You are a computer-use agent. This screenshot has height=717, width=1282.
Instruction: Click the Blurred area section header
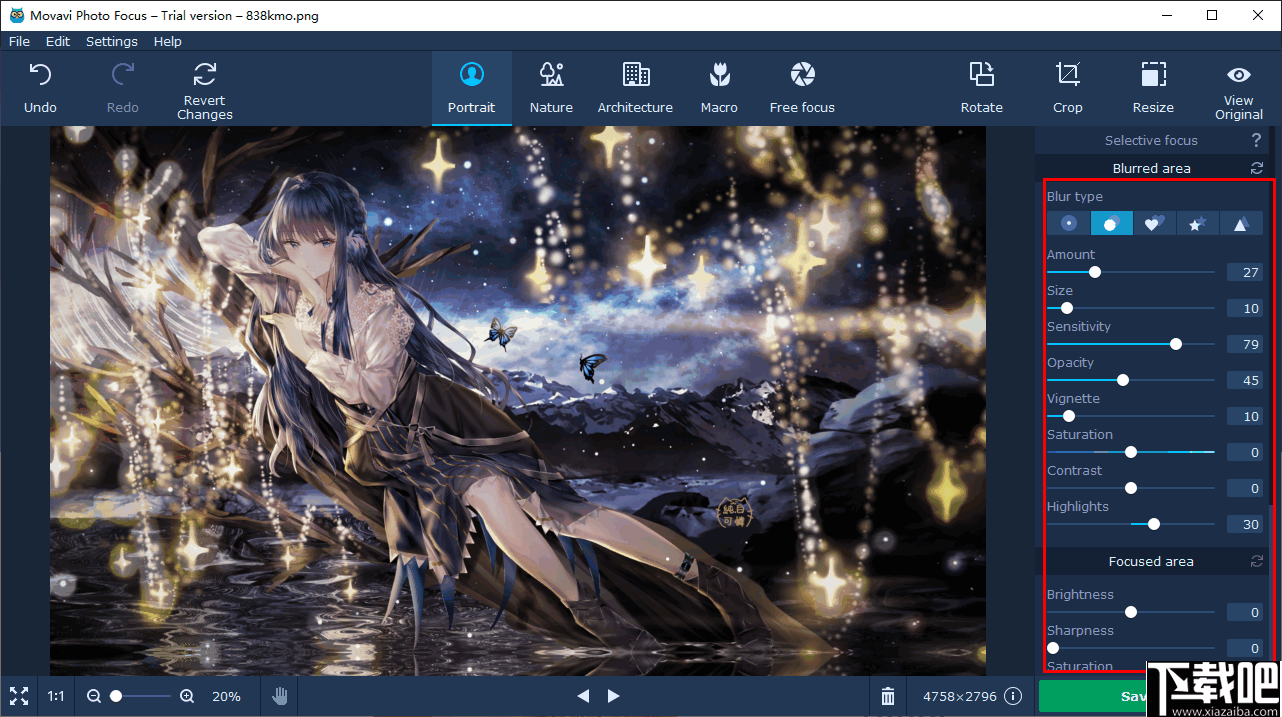[x=1152, y=168]
